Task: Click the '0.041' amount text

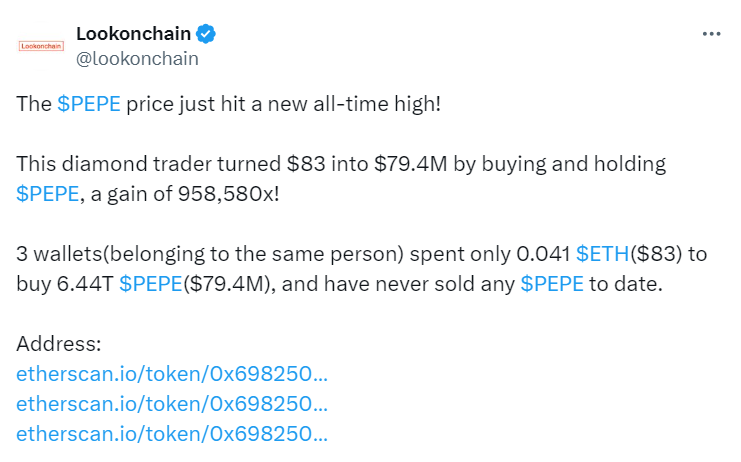Action: (543, 254)
